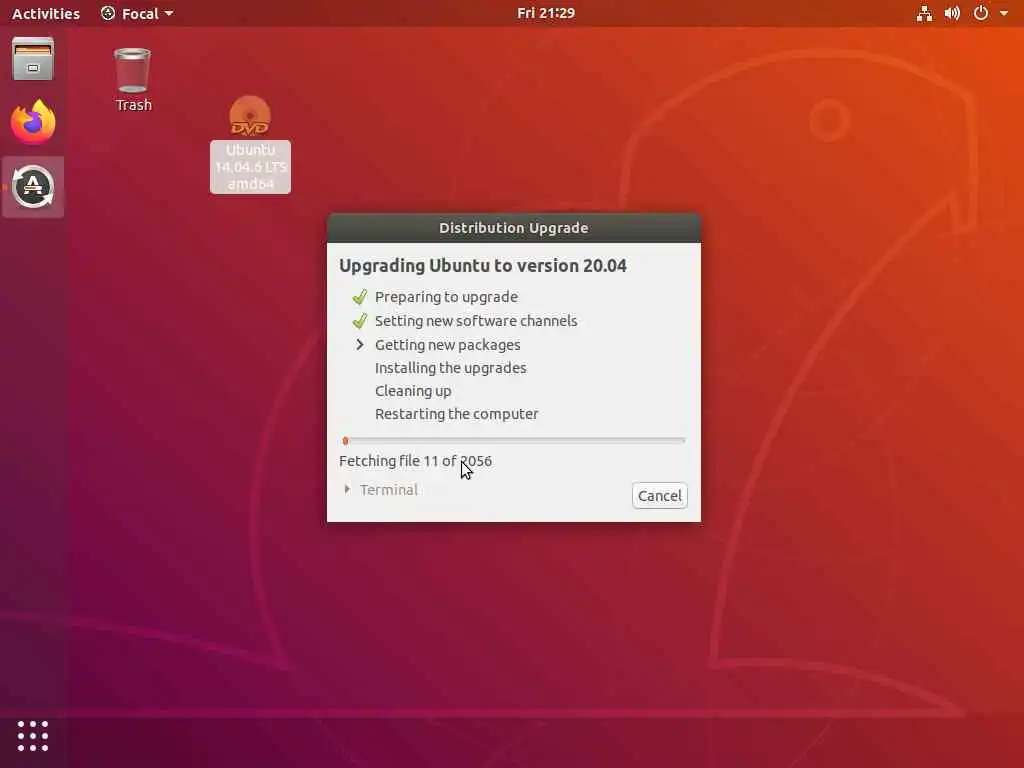Screen dimensions: 1024x768
Task: Launch Firefox from the dock
Action: (33, 122)
